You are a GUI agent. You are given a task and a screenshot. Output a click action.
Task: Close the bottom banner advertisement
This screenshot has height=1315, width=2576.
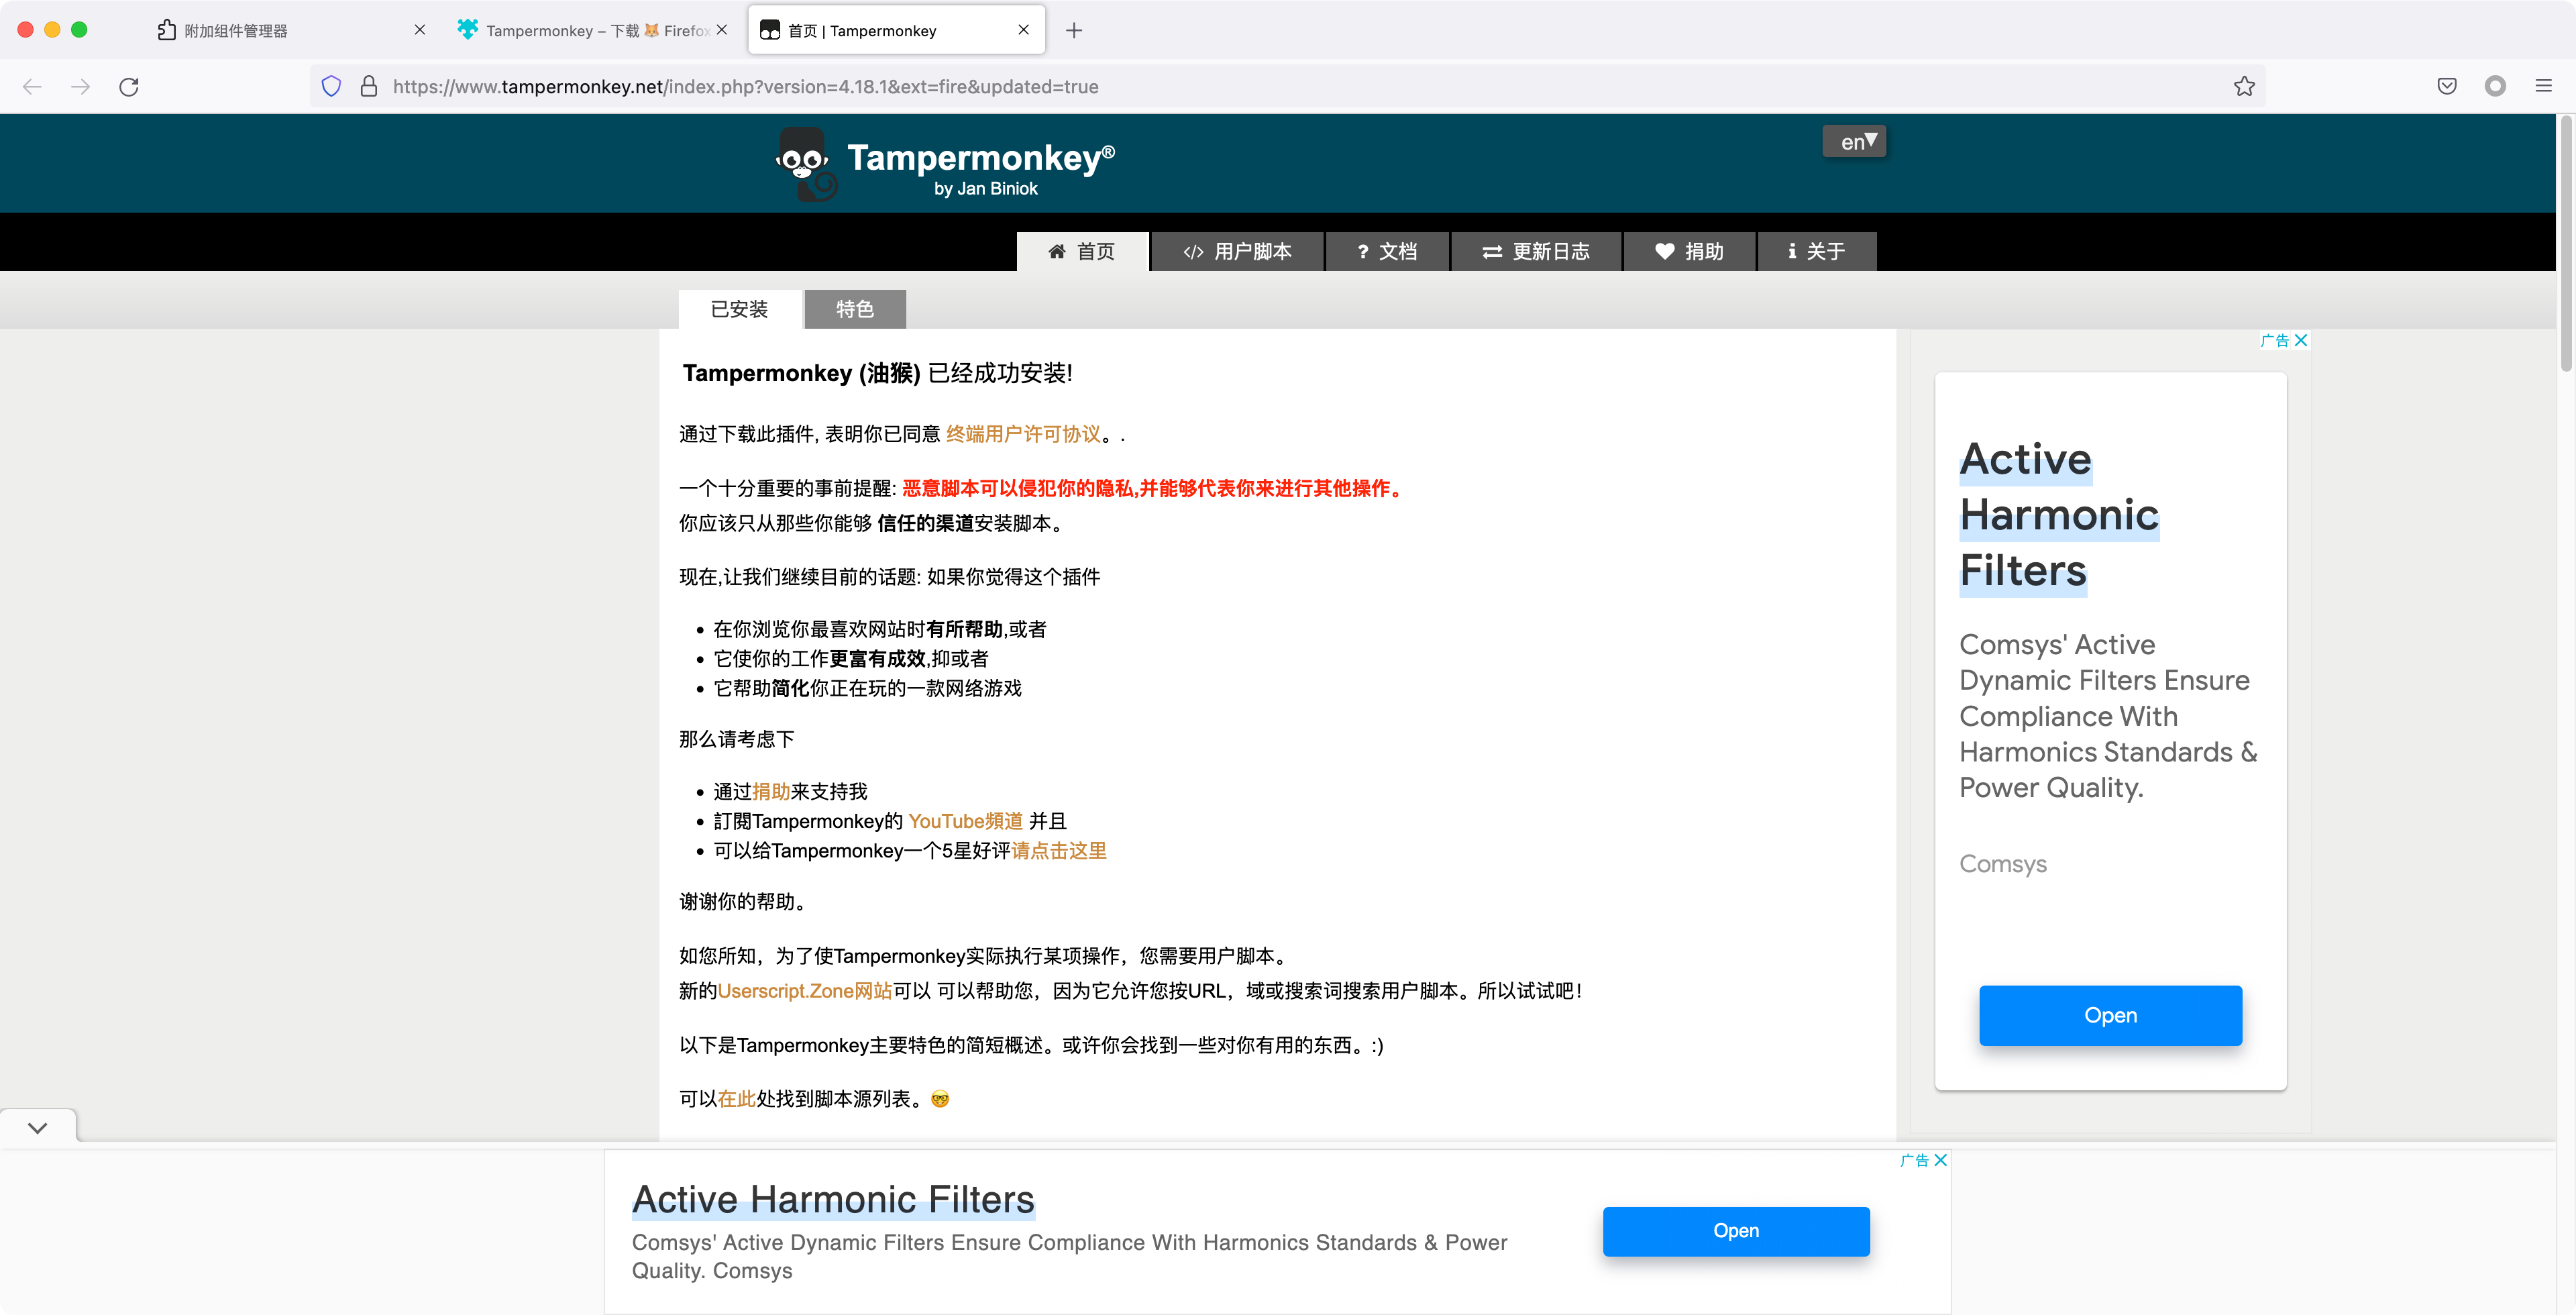point(1941,1160)
